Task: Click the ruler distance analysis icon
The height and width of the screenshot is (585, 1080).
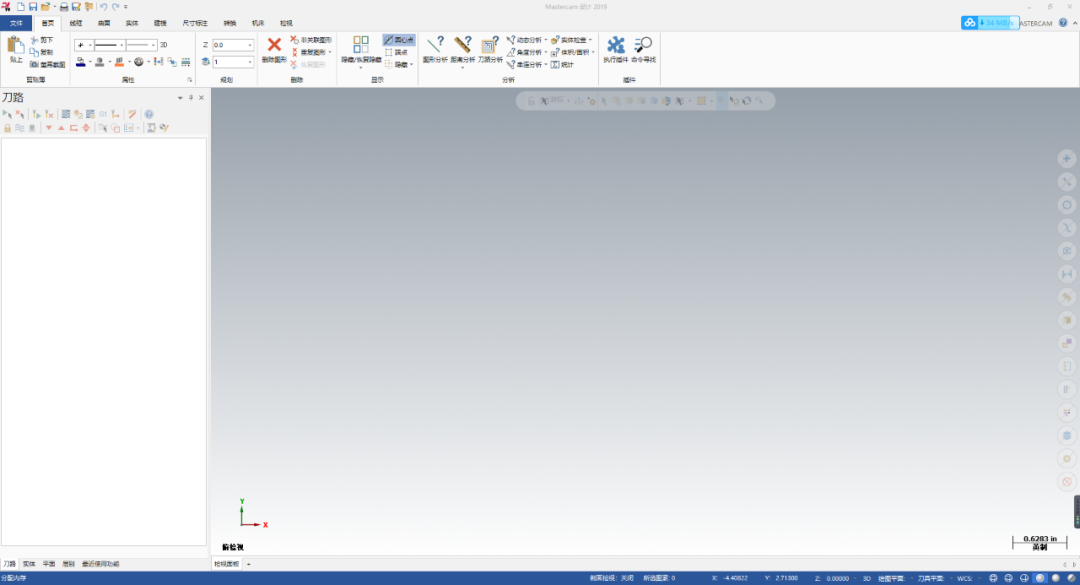Action: [x=462, y=45]
